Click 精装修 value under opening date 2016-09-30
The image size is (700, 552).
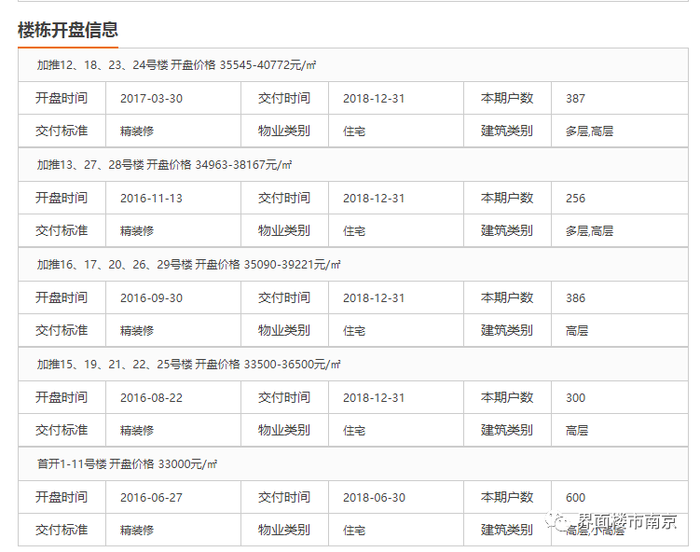pos(137,331)
